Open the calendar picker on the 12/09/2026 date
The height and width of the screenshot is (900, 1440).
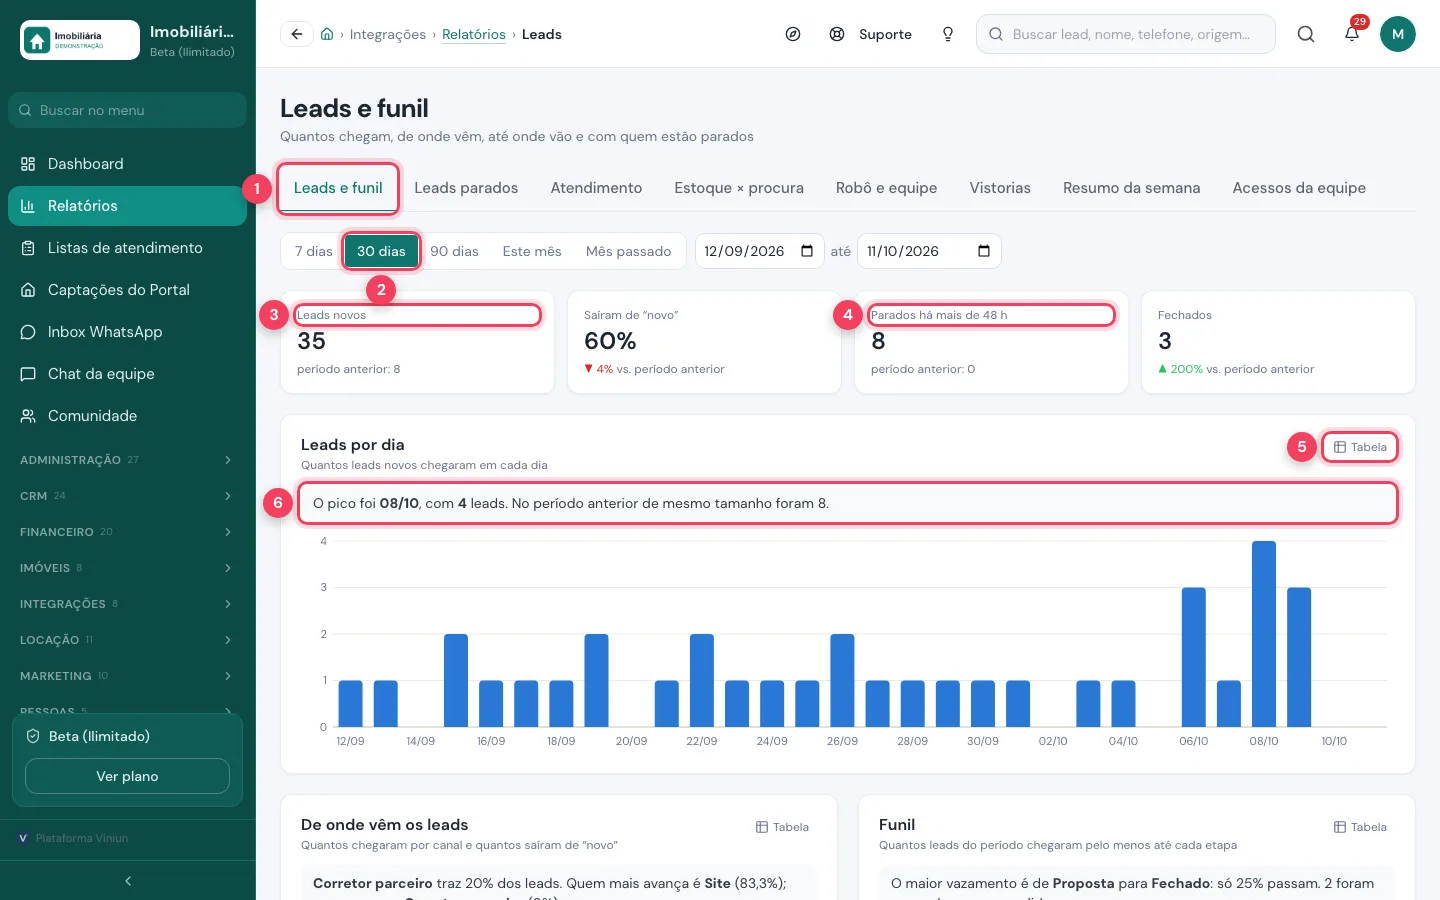click(807, 251)
